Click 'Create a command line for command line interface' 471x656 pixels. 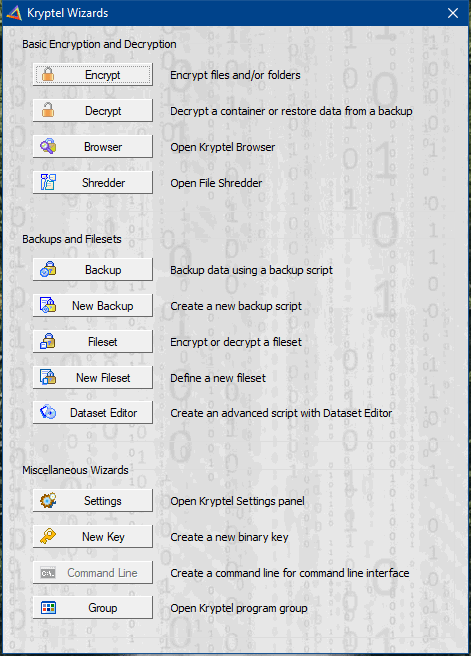pyautogui.click(x=289, y=573)
